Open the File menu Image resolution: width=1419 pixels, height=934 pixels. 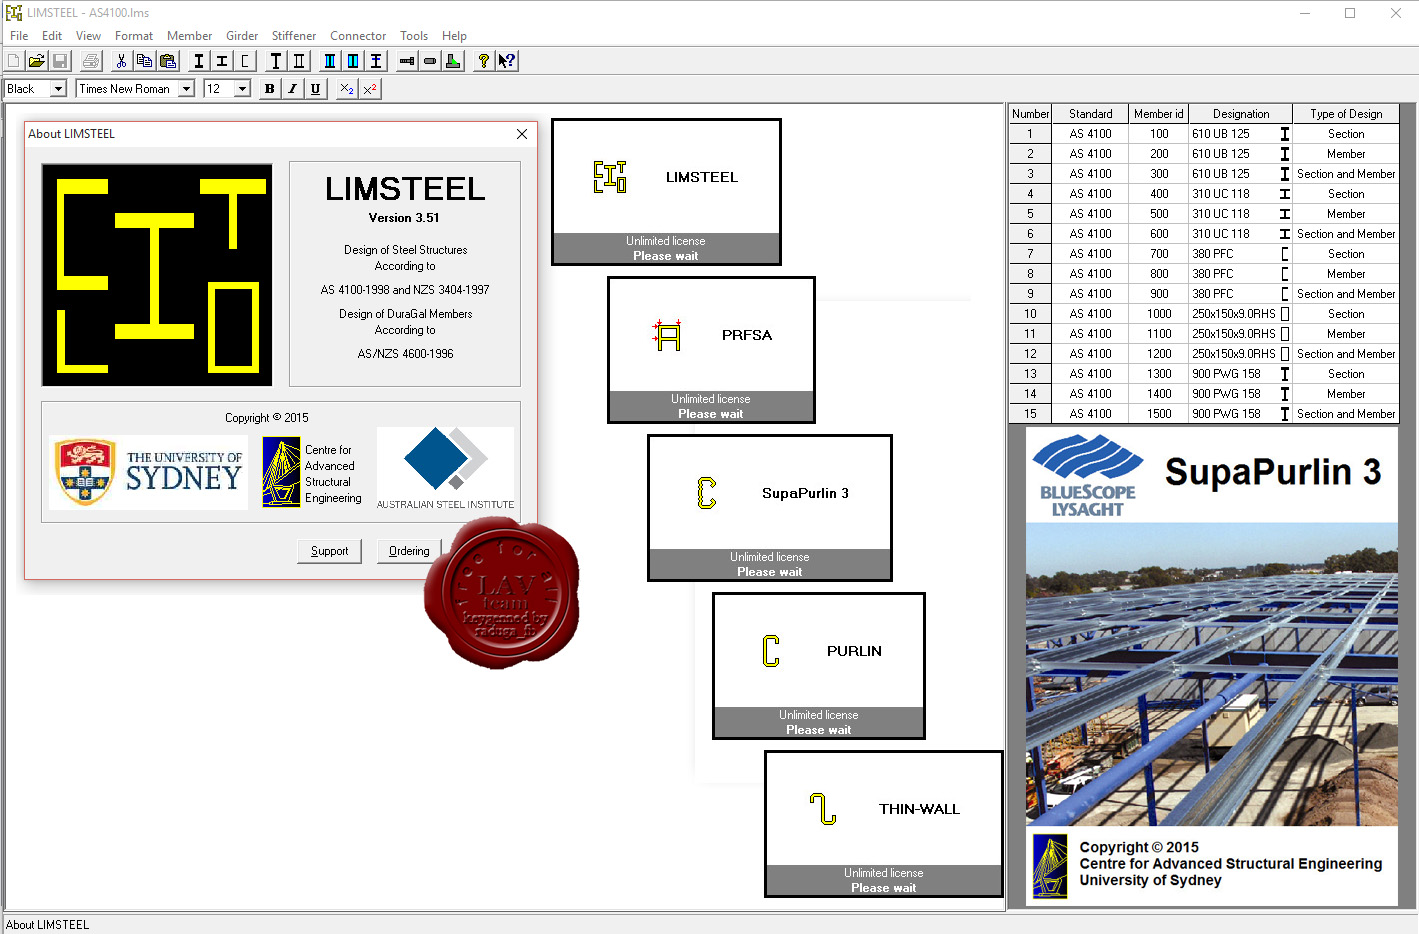click(x=19, y=36)
